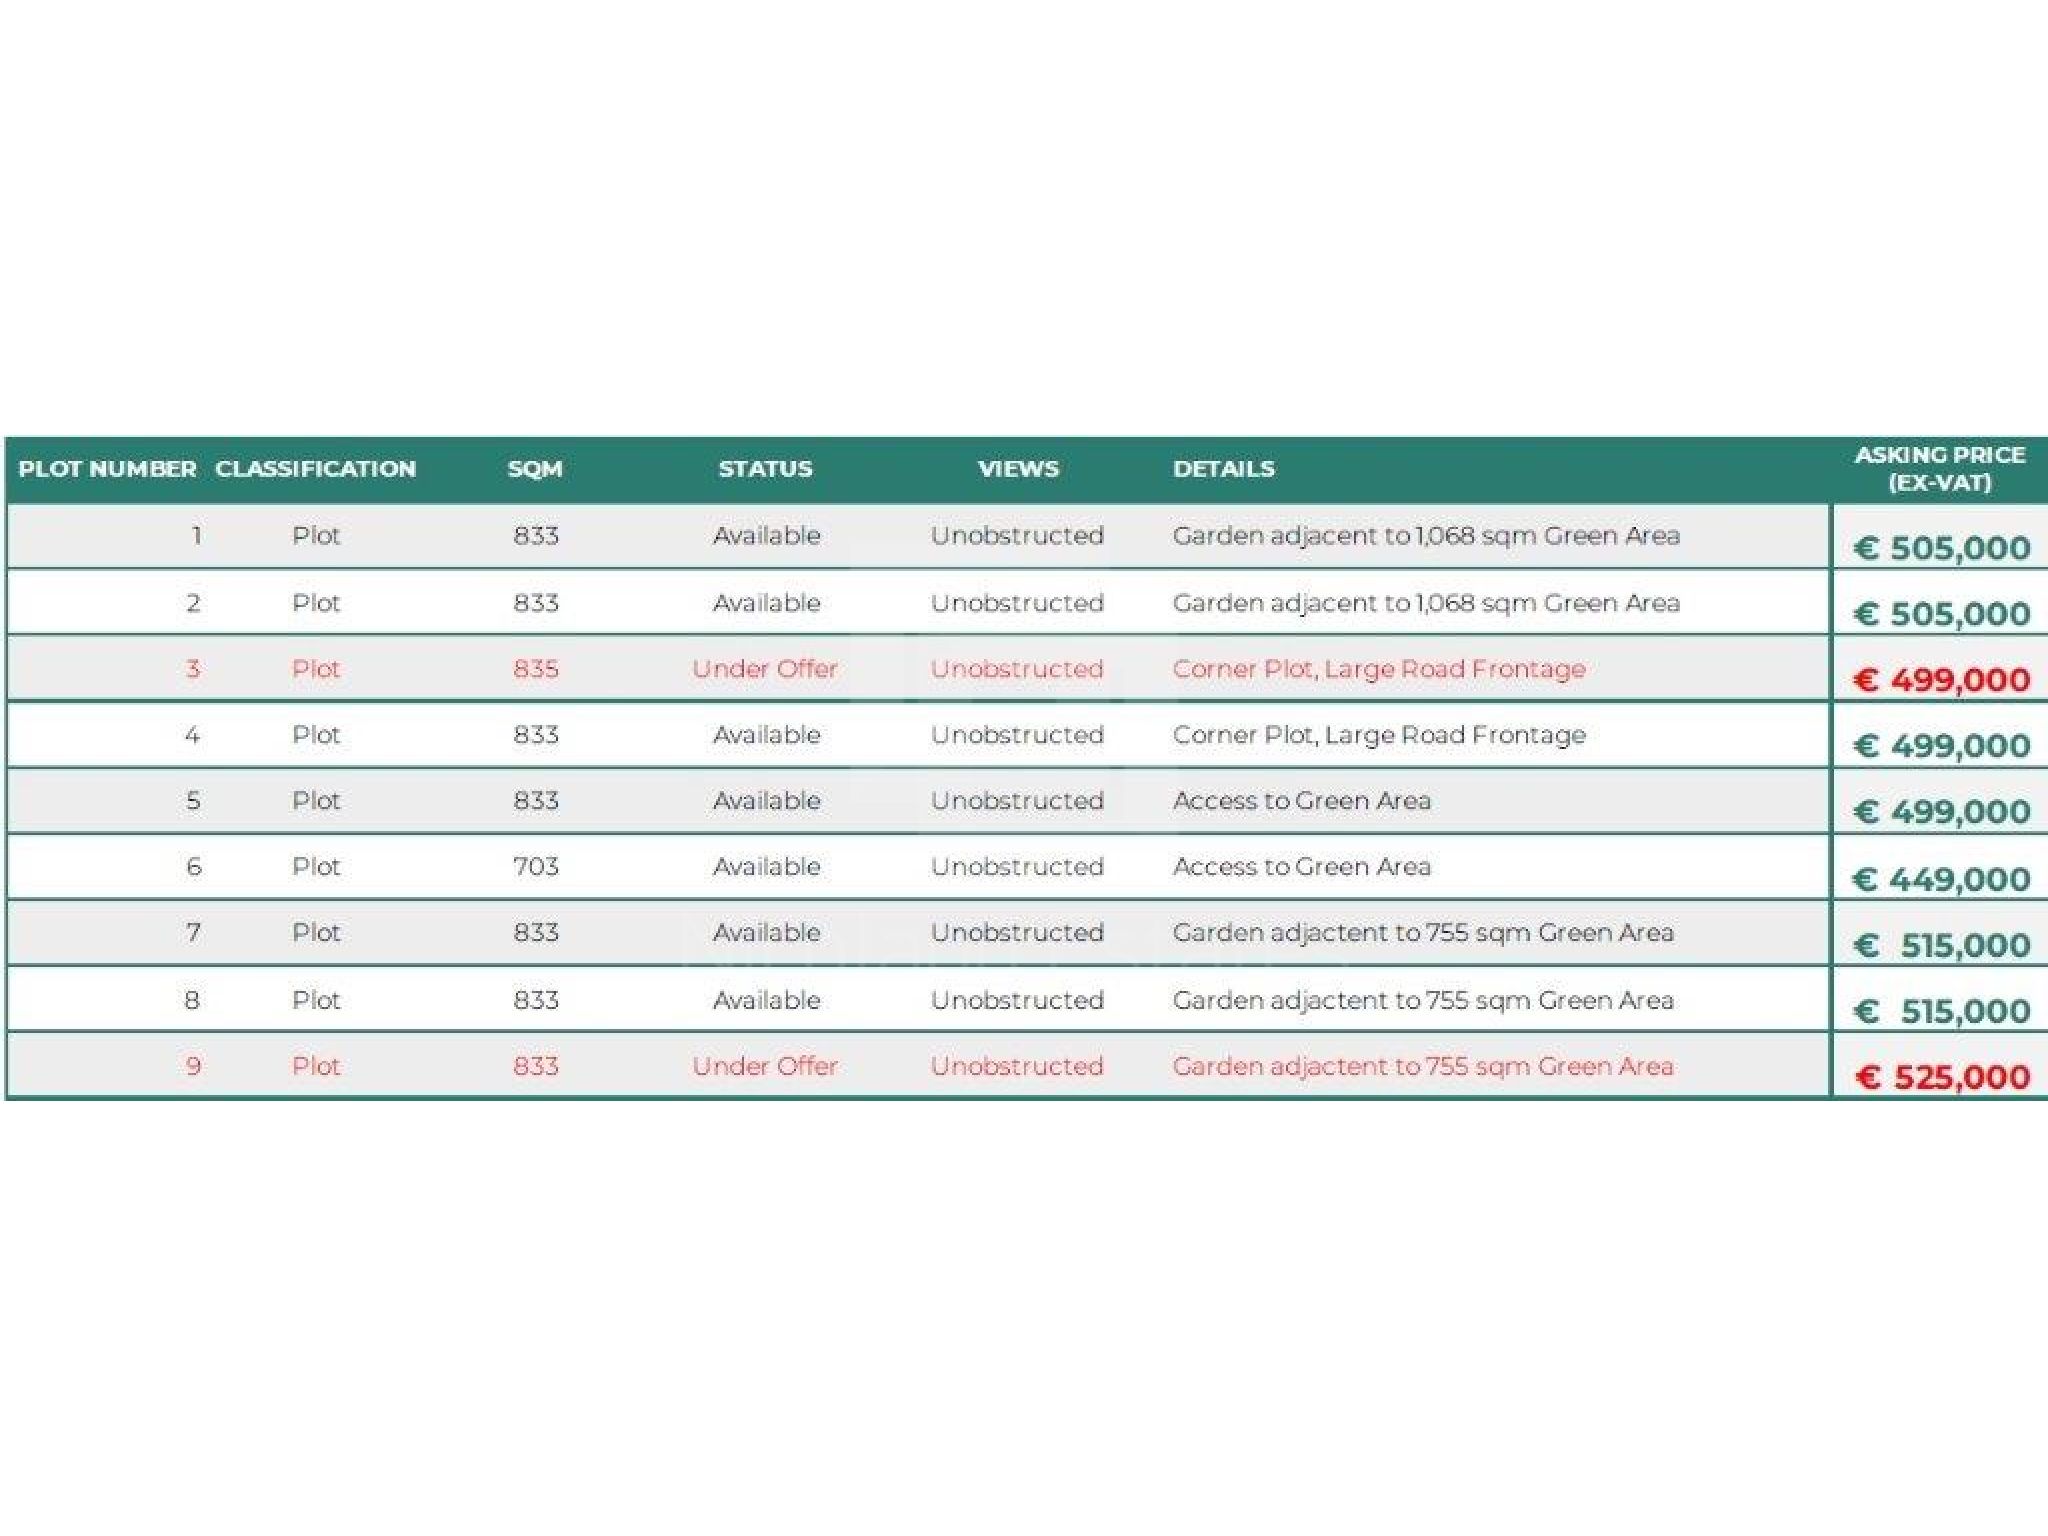This screenshot has height=1536, width=2048.
Task: Click the 833 sqm value for plot 9
Action: point(536,1066)
